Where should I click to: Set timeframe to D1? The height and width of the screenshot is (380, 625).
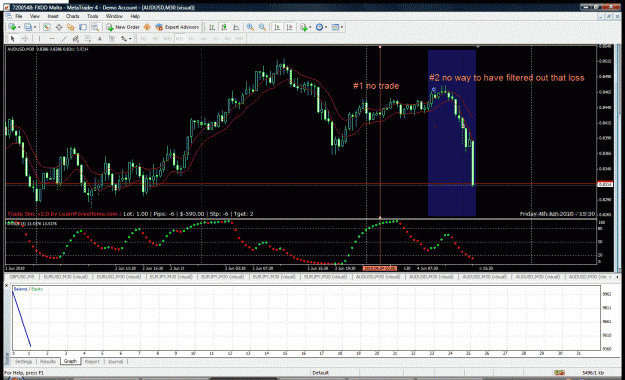(216, 39)
